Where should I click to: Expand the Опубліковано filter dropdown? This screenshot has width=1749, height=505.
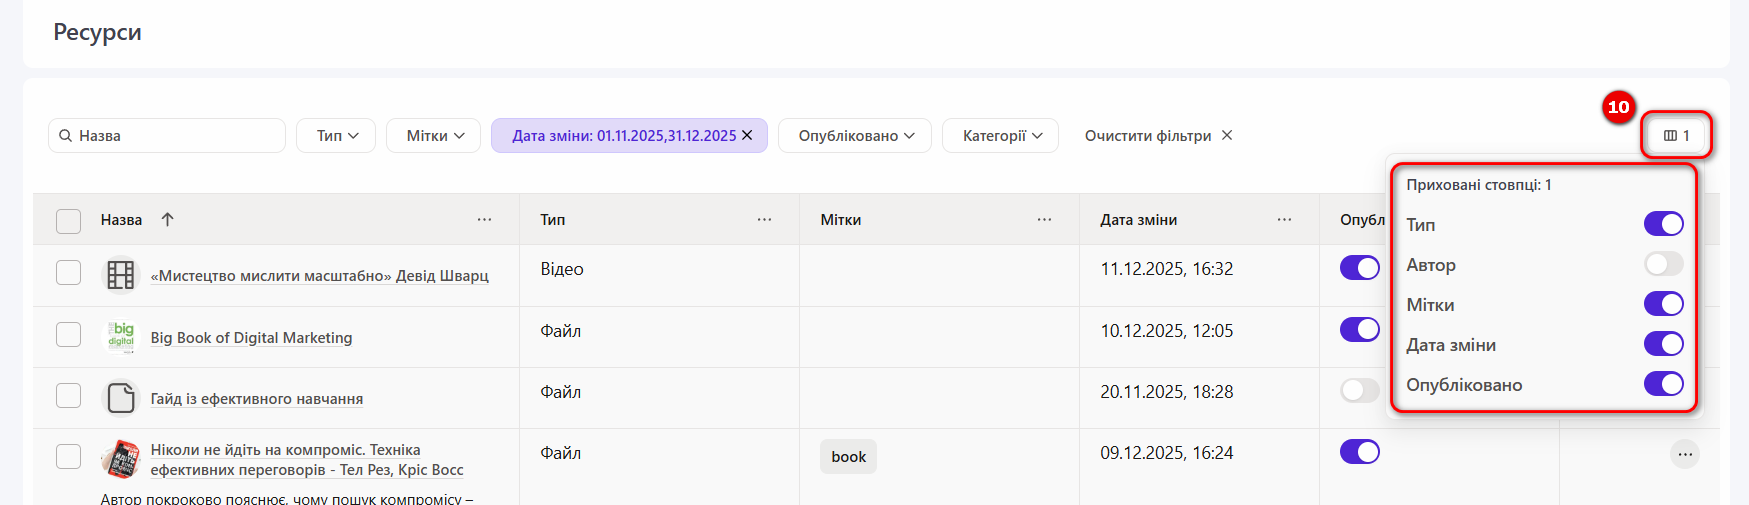coord(855,136)
